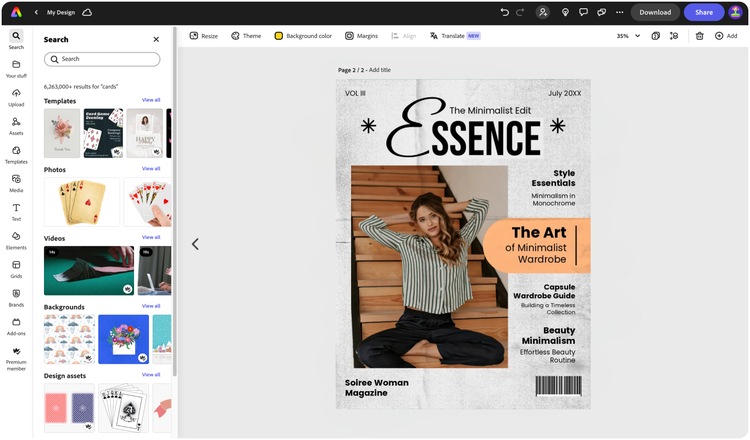Expand the 35% zoom dropdown
The height and width of the screenshot is (440, 750).
[x=628, y=36]
